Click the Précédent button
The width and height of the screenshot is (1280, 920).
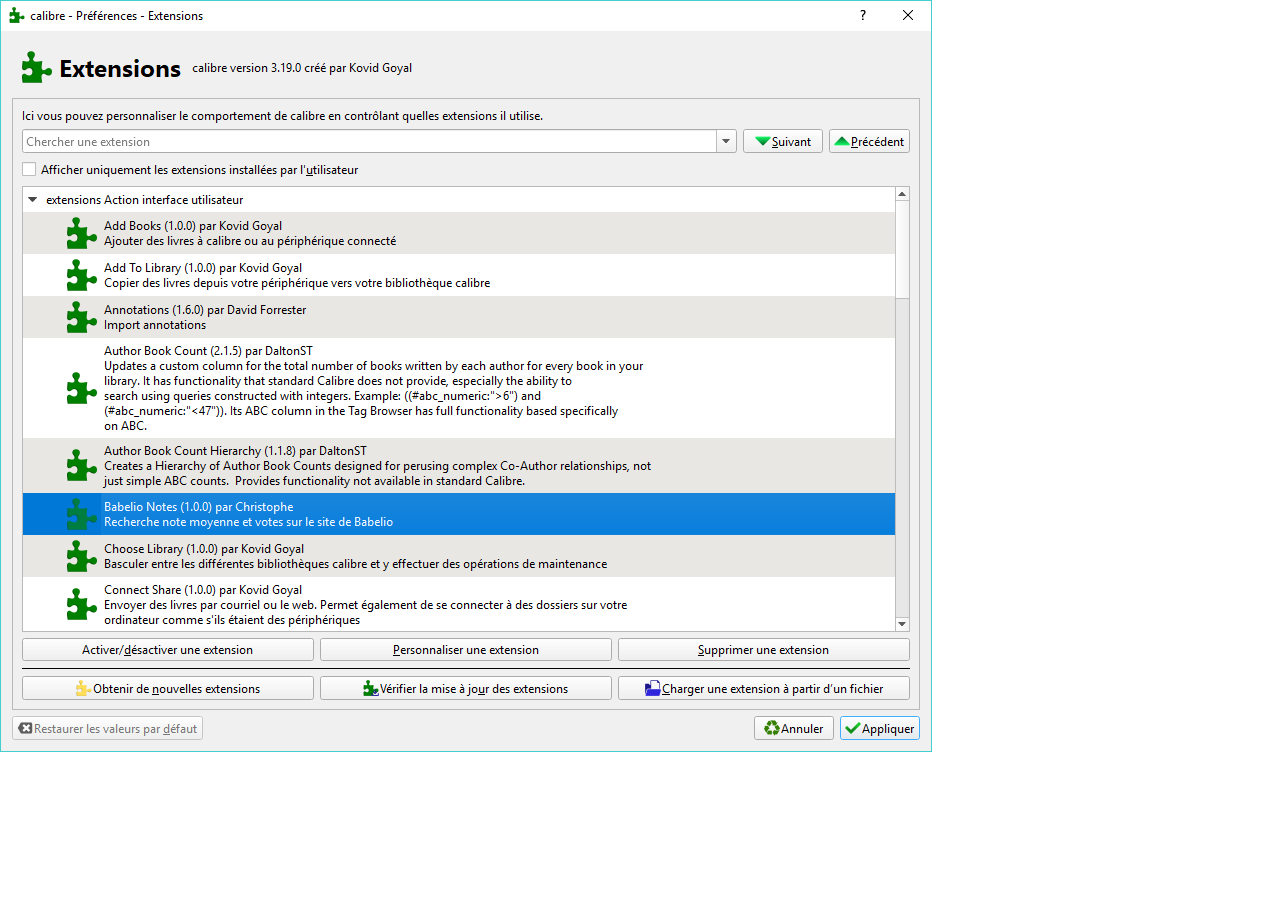click(869, 141)
